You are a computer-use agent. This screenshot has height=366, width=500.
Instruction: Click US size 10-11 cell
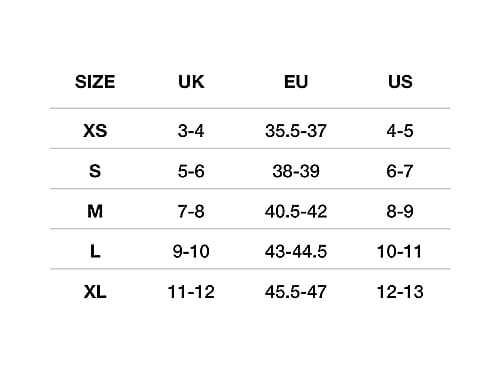tap(399, 251)
